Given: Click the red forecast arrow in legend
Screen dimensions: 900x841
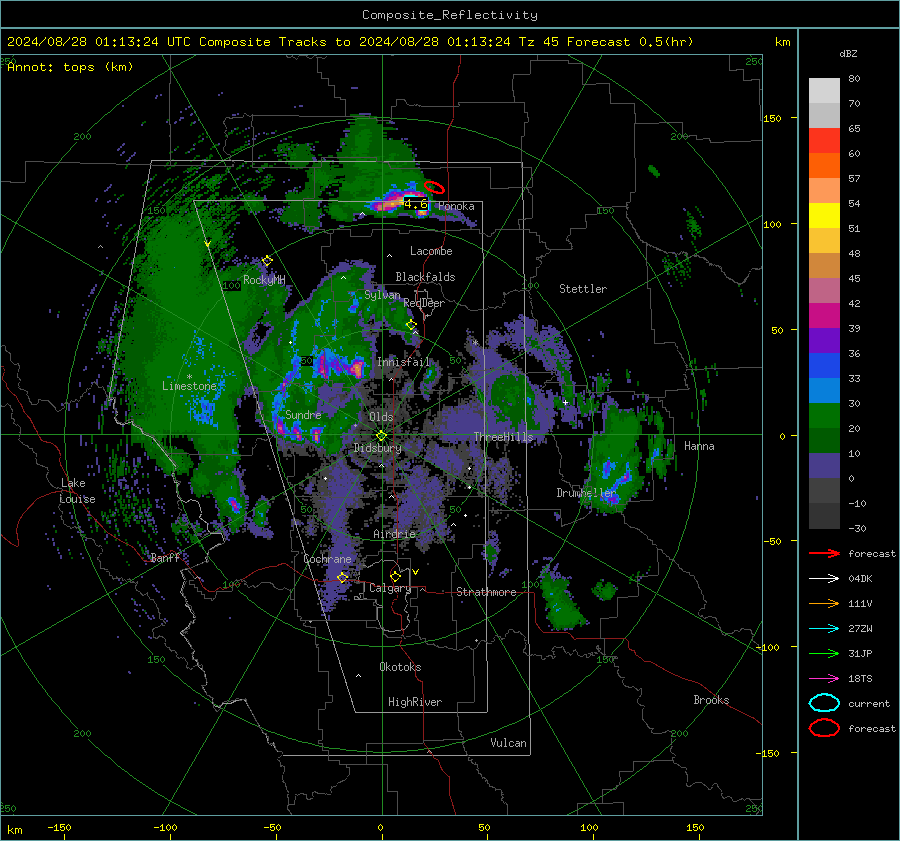Looking at the screenshot, I should [824, 553].
